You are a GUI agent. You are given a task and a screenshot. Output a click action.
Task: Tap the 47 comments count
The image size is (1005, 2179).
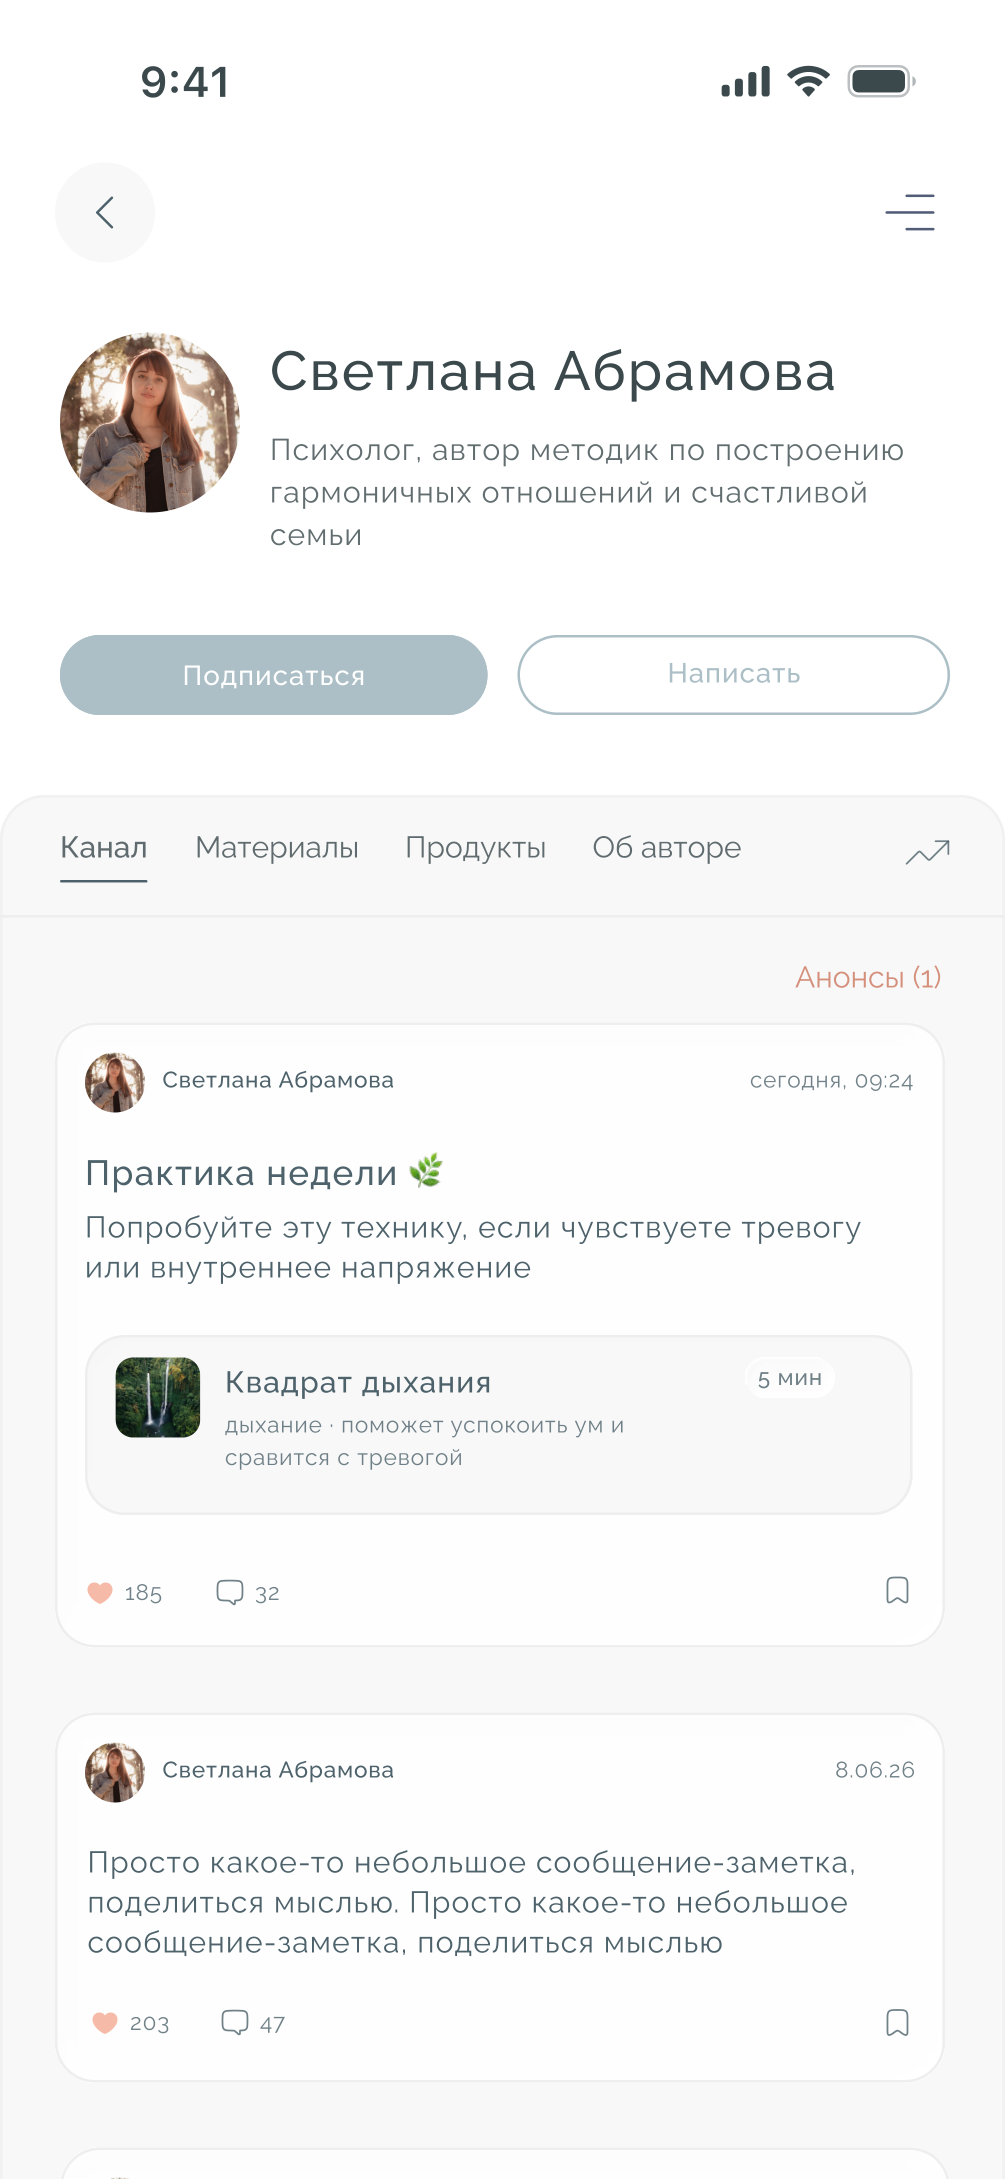pos(273,2024)
